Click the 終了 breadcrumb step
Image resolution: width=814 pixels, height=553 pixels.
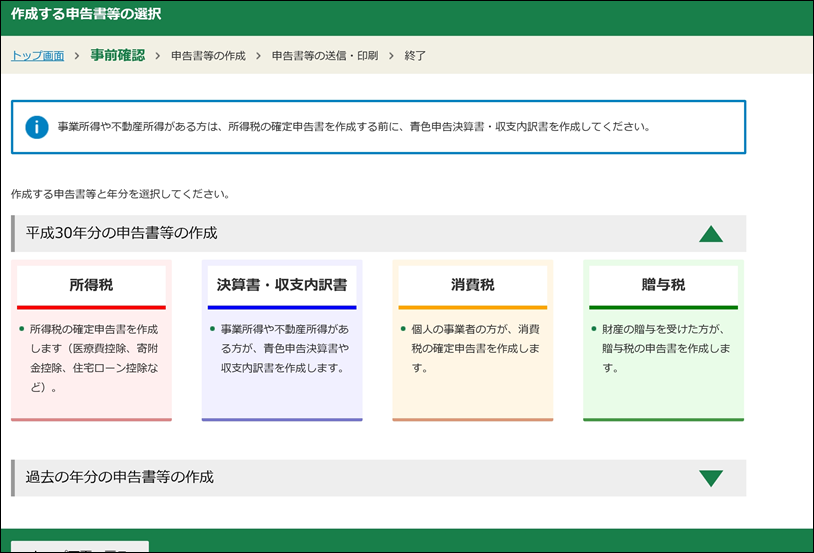[415, 56]
